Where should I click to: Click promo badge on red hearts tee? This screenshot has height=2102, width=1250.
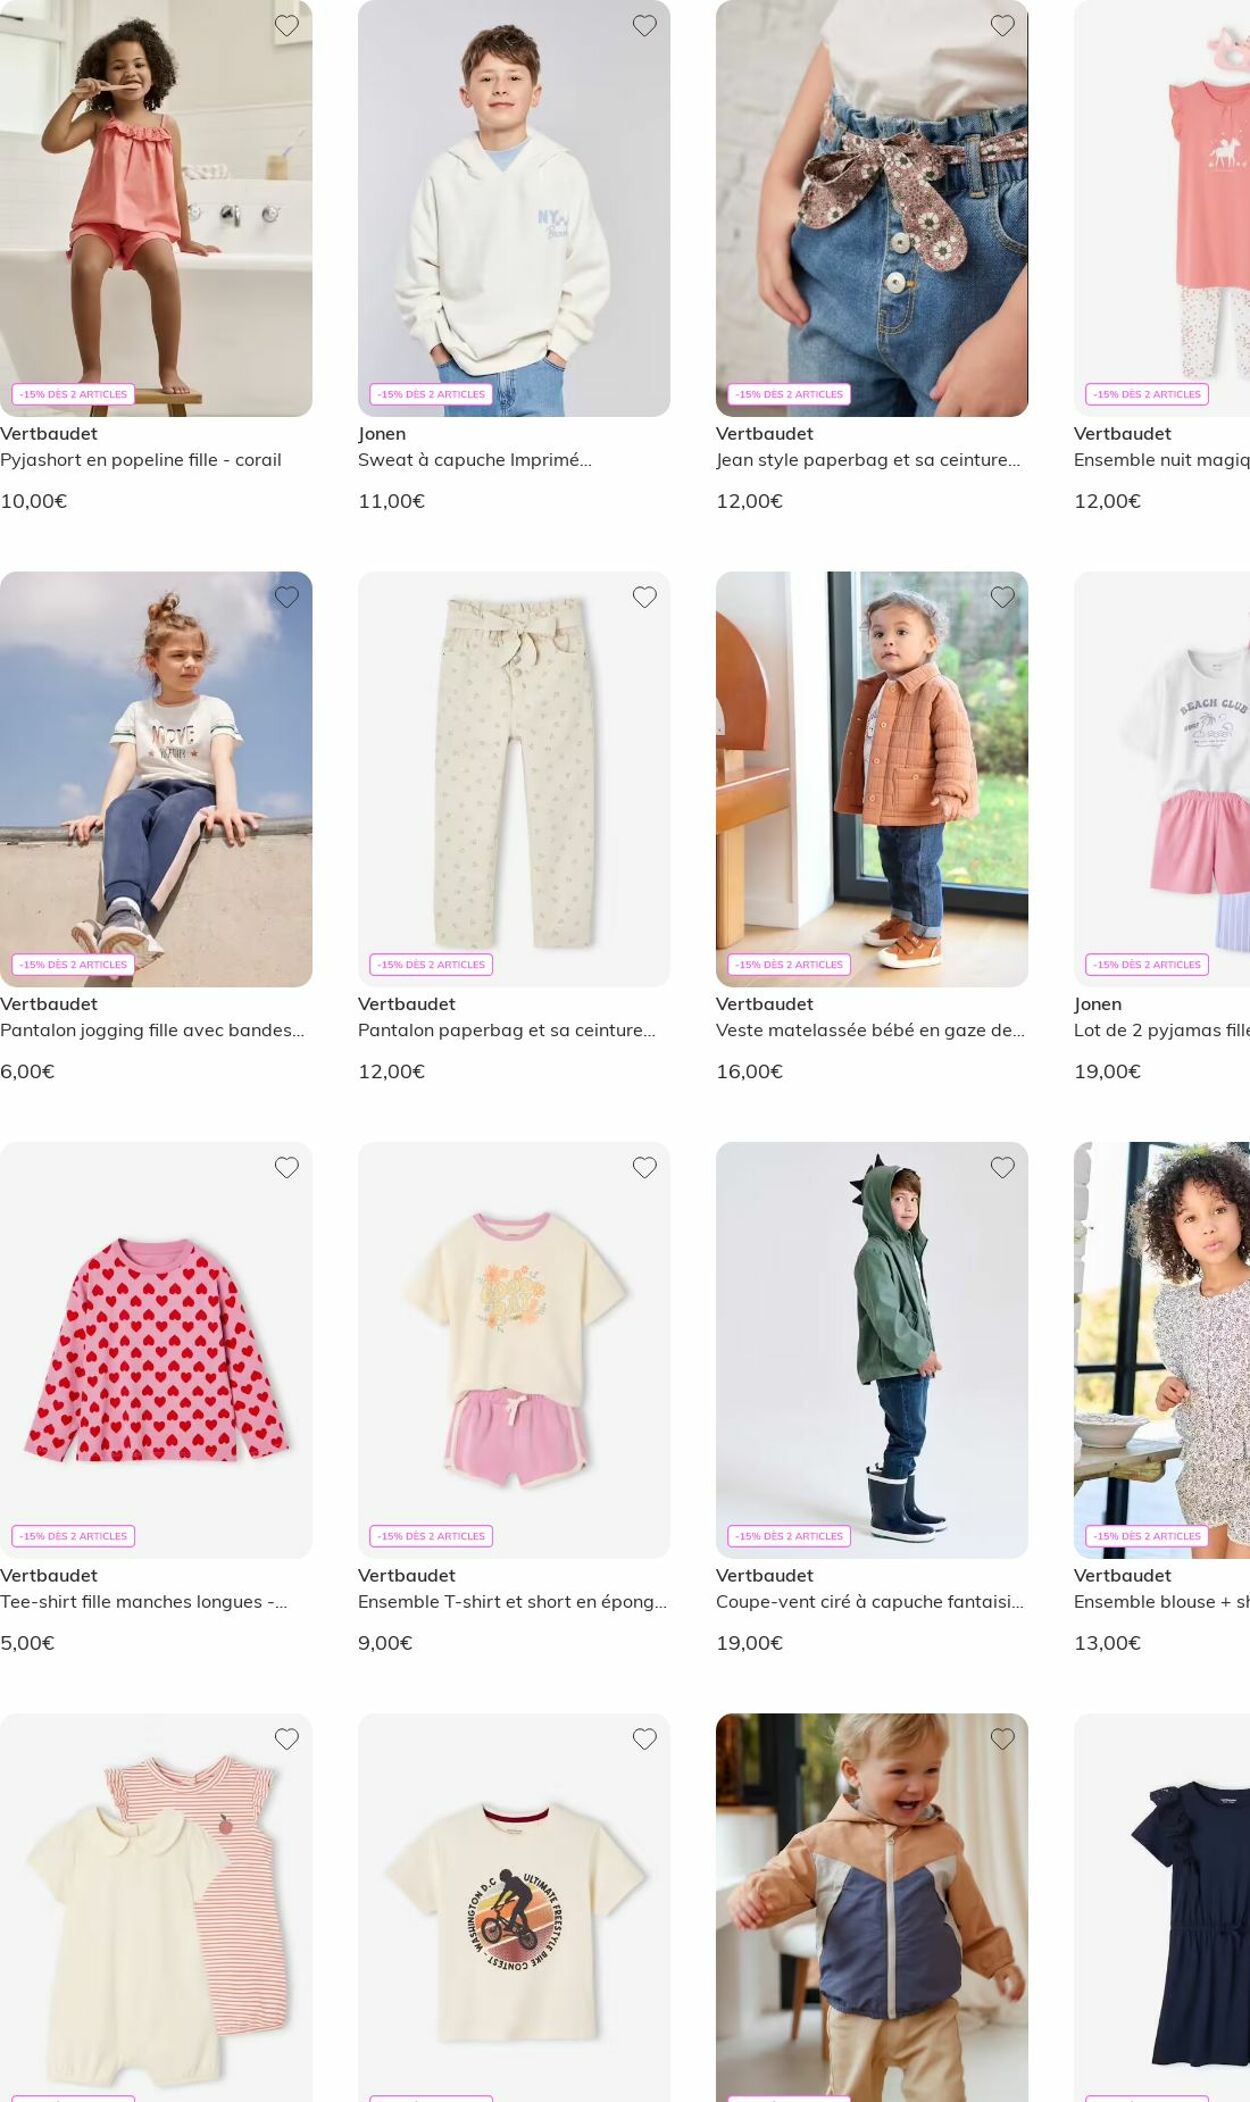coord(73,1536)
